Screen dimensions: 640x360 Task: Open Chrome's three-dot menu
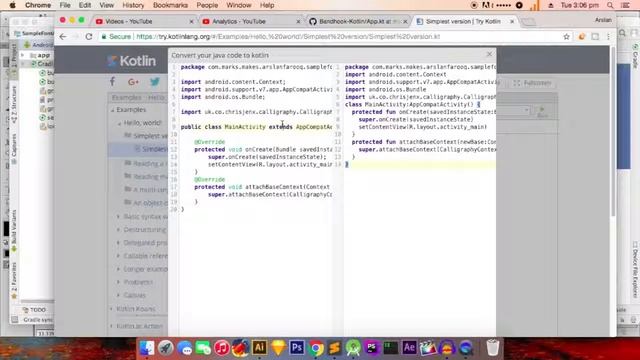click(608, 37)
